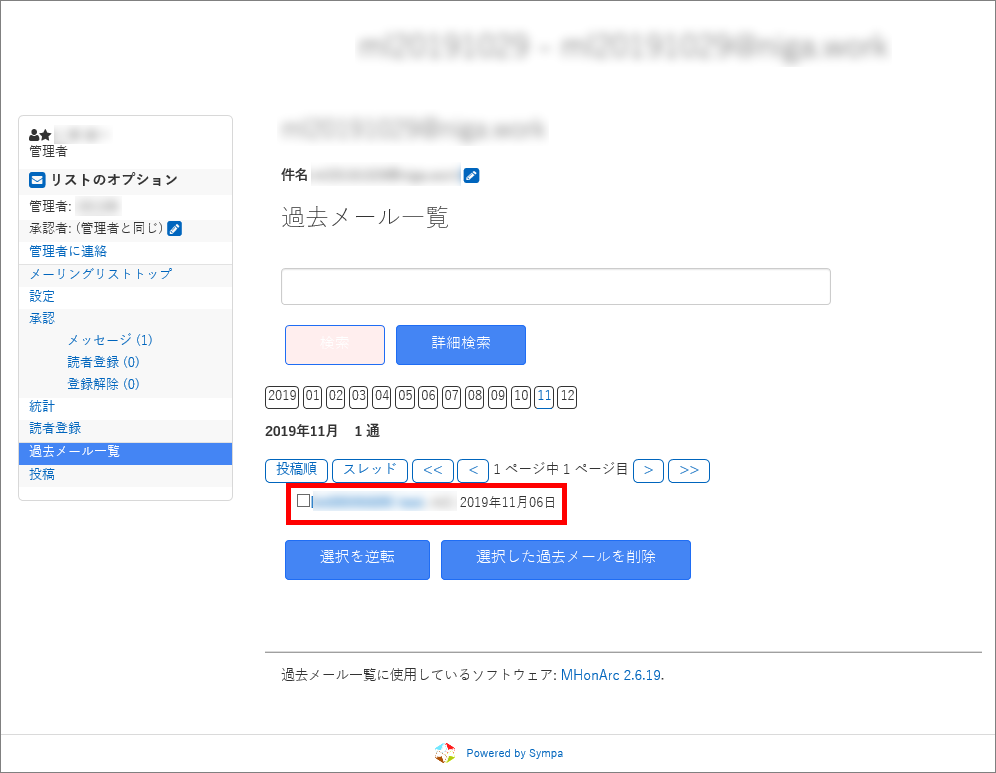Select month 10 in the archive calendar
Image resolution: width=996 pixels, height=773 pixels.
[521, 397]
